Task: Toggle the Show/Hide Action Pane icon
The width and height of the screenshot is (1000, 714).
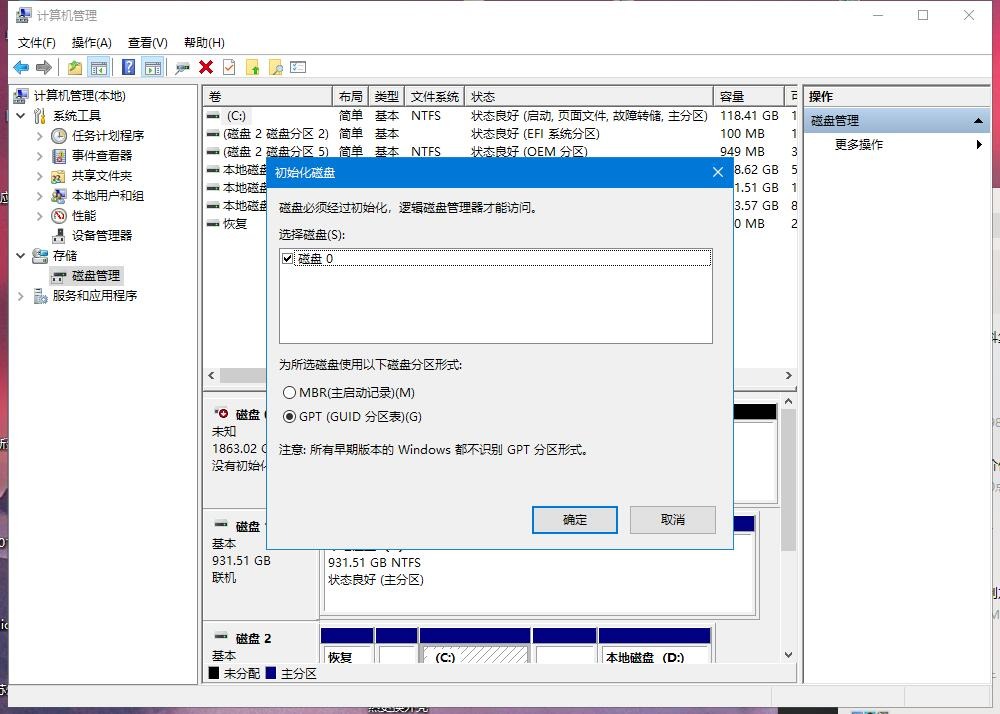Action: click(x=152, y=67)
